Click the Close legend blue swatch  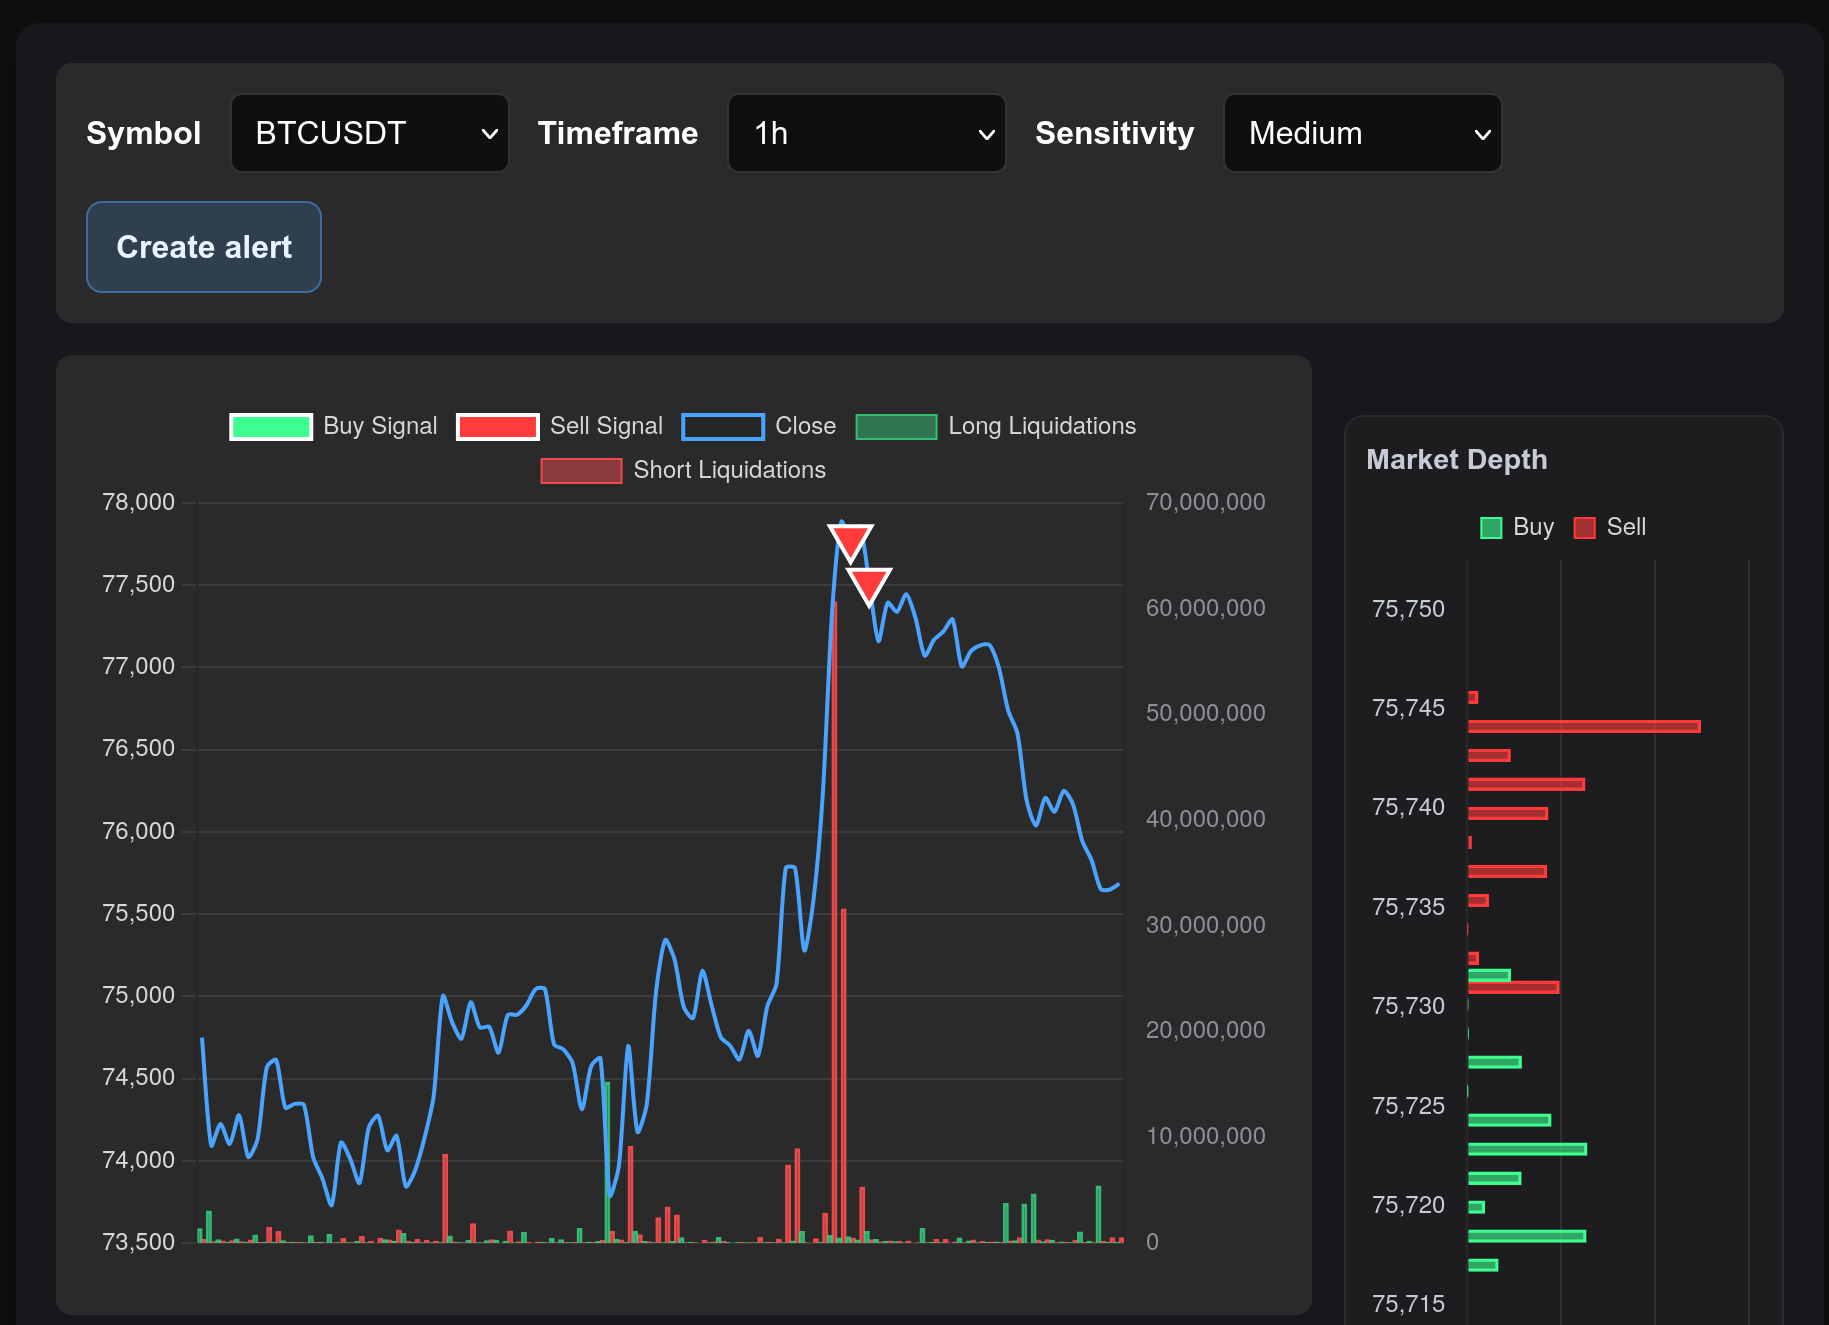pos(723,426)
